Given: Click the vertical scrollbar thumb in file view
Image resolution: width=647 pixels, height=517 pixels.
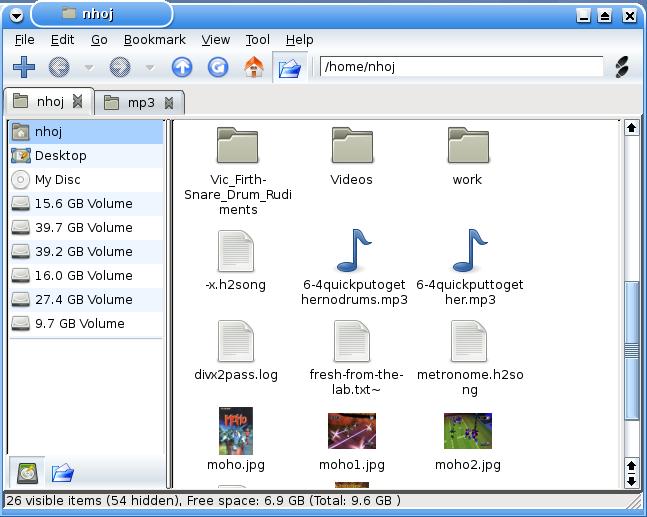Looking at the screenshot, I should pos(631,350).
